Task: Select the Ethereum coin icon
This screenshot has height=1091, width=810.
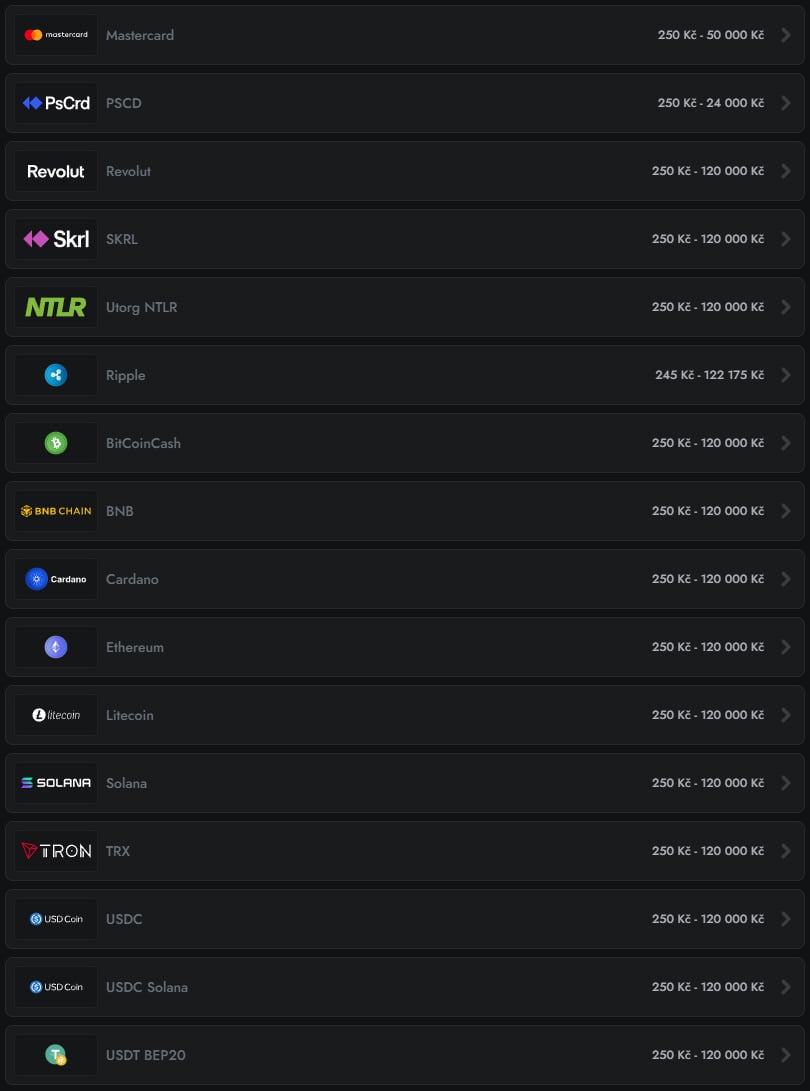Action: pyautogui.click(x=56, y=647)
